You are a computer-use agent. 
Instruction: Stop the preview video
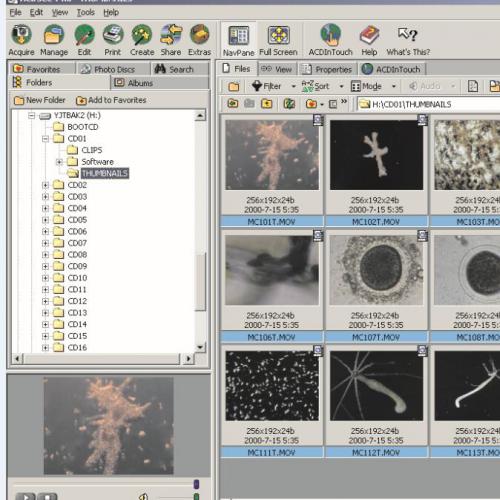(47, 497)
